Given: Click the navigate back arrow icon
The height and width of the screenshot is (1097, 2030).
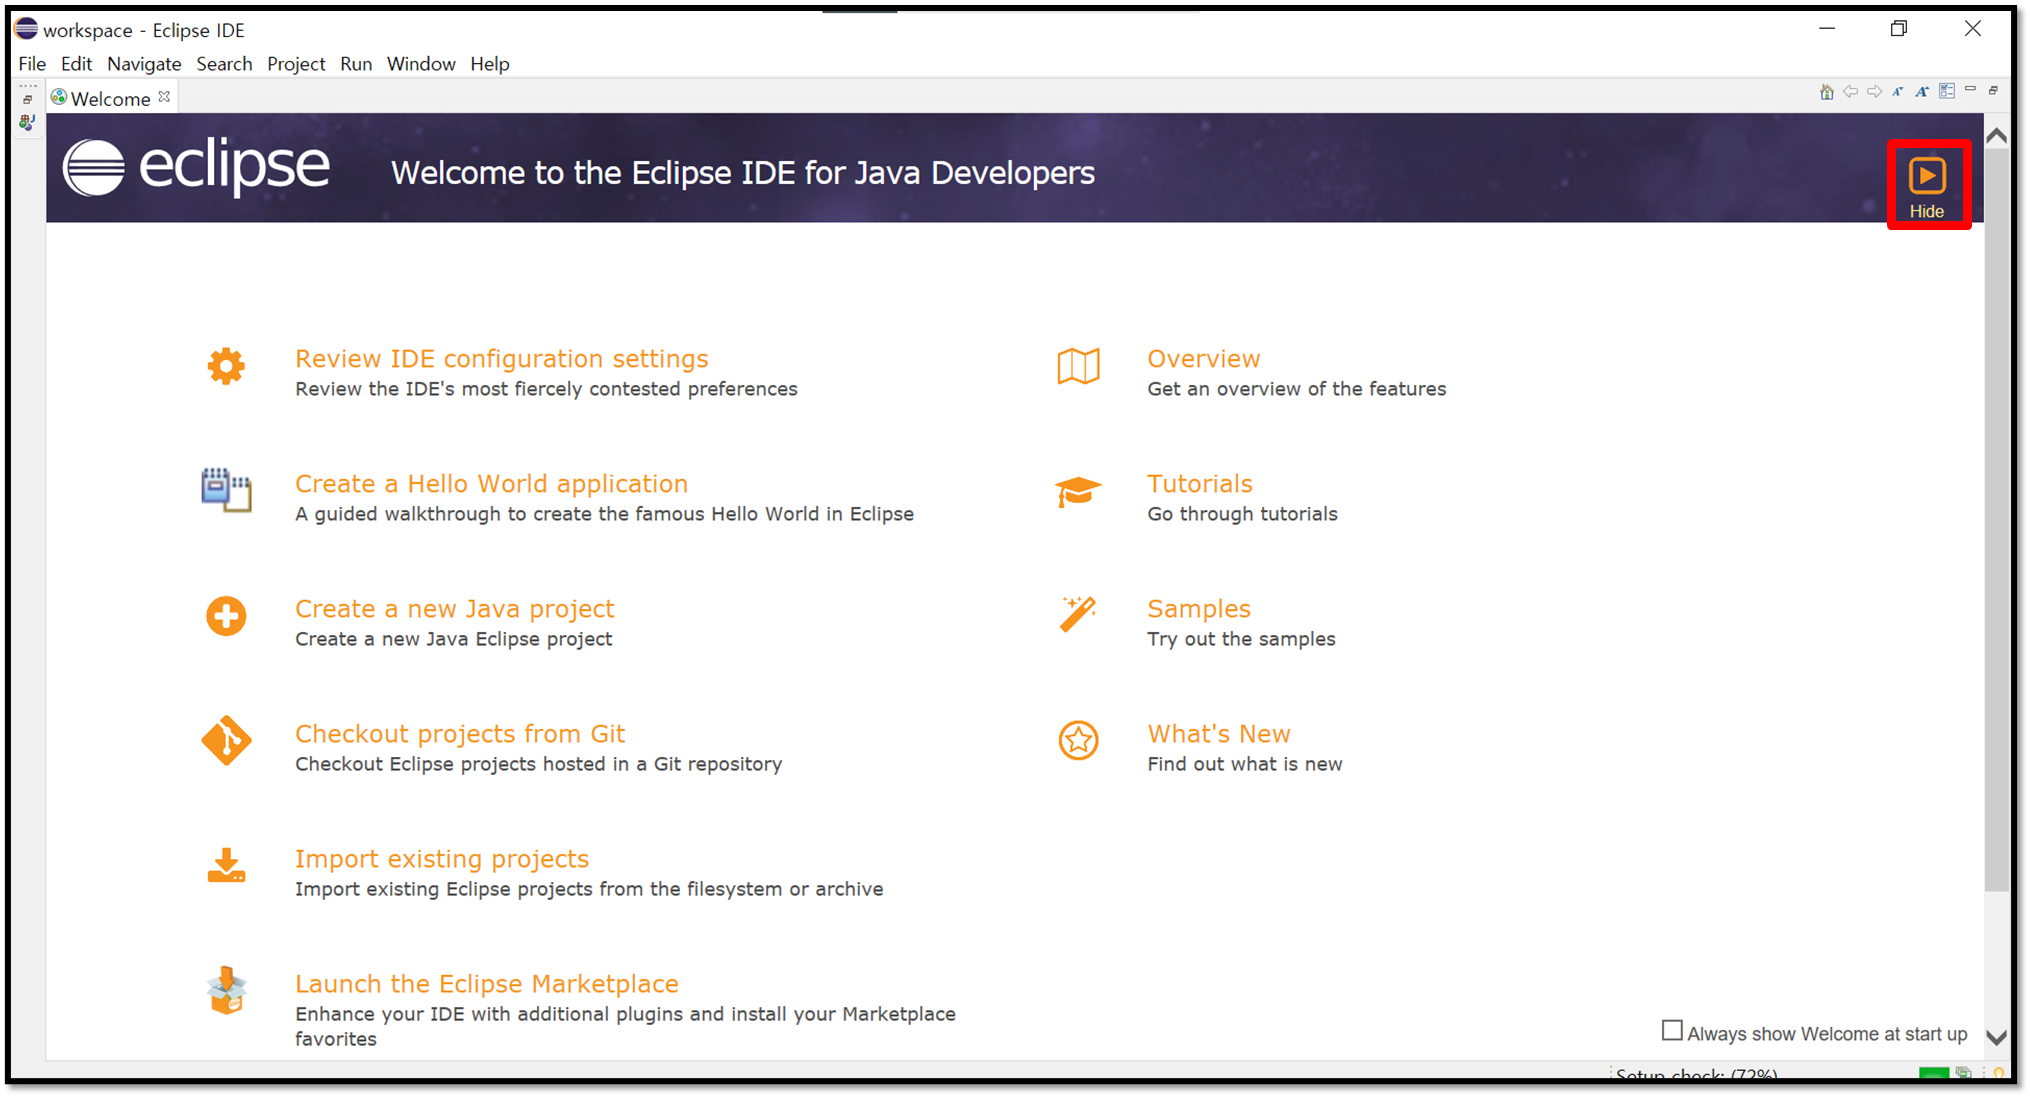Looking at the screenshot, I should 1850,92.
